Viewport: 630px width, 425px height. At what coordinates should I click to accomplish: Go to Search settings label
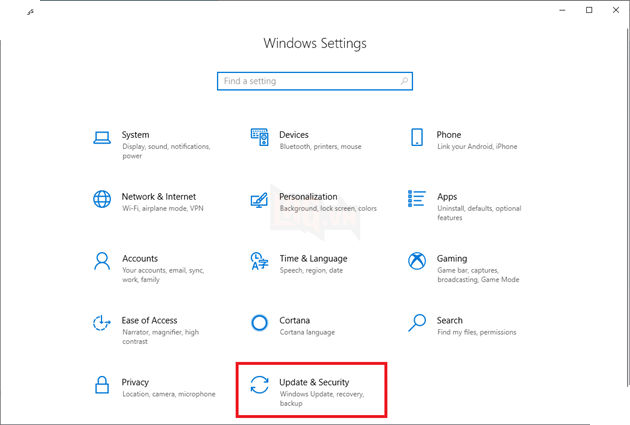pos(450,321)
